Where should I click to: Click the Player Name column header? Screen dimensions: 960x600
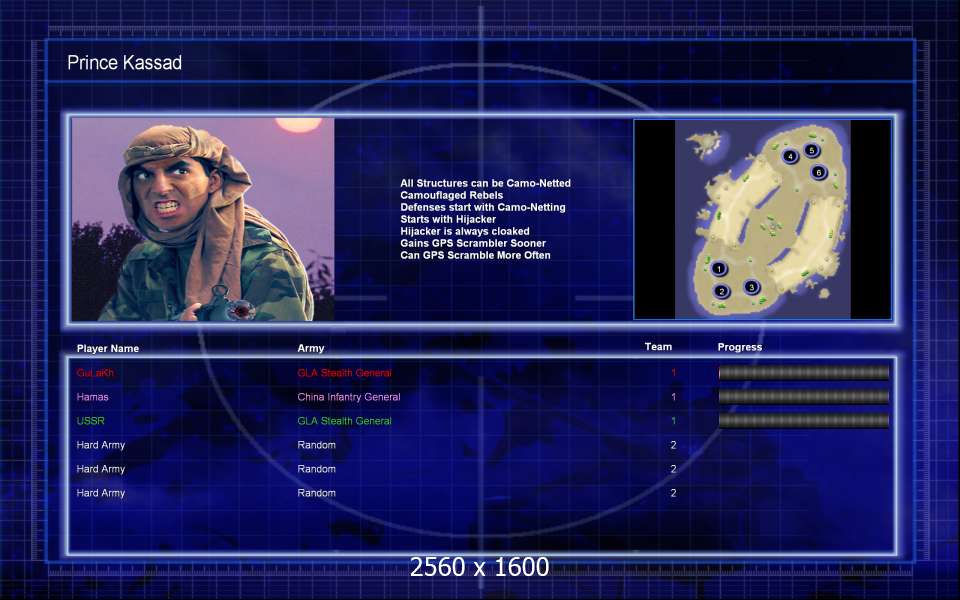[108, 348]
